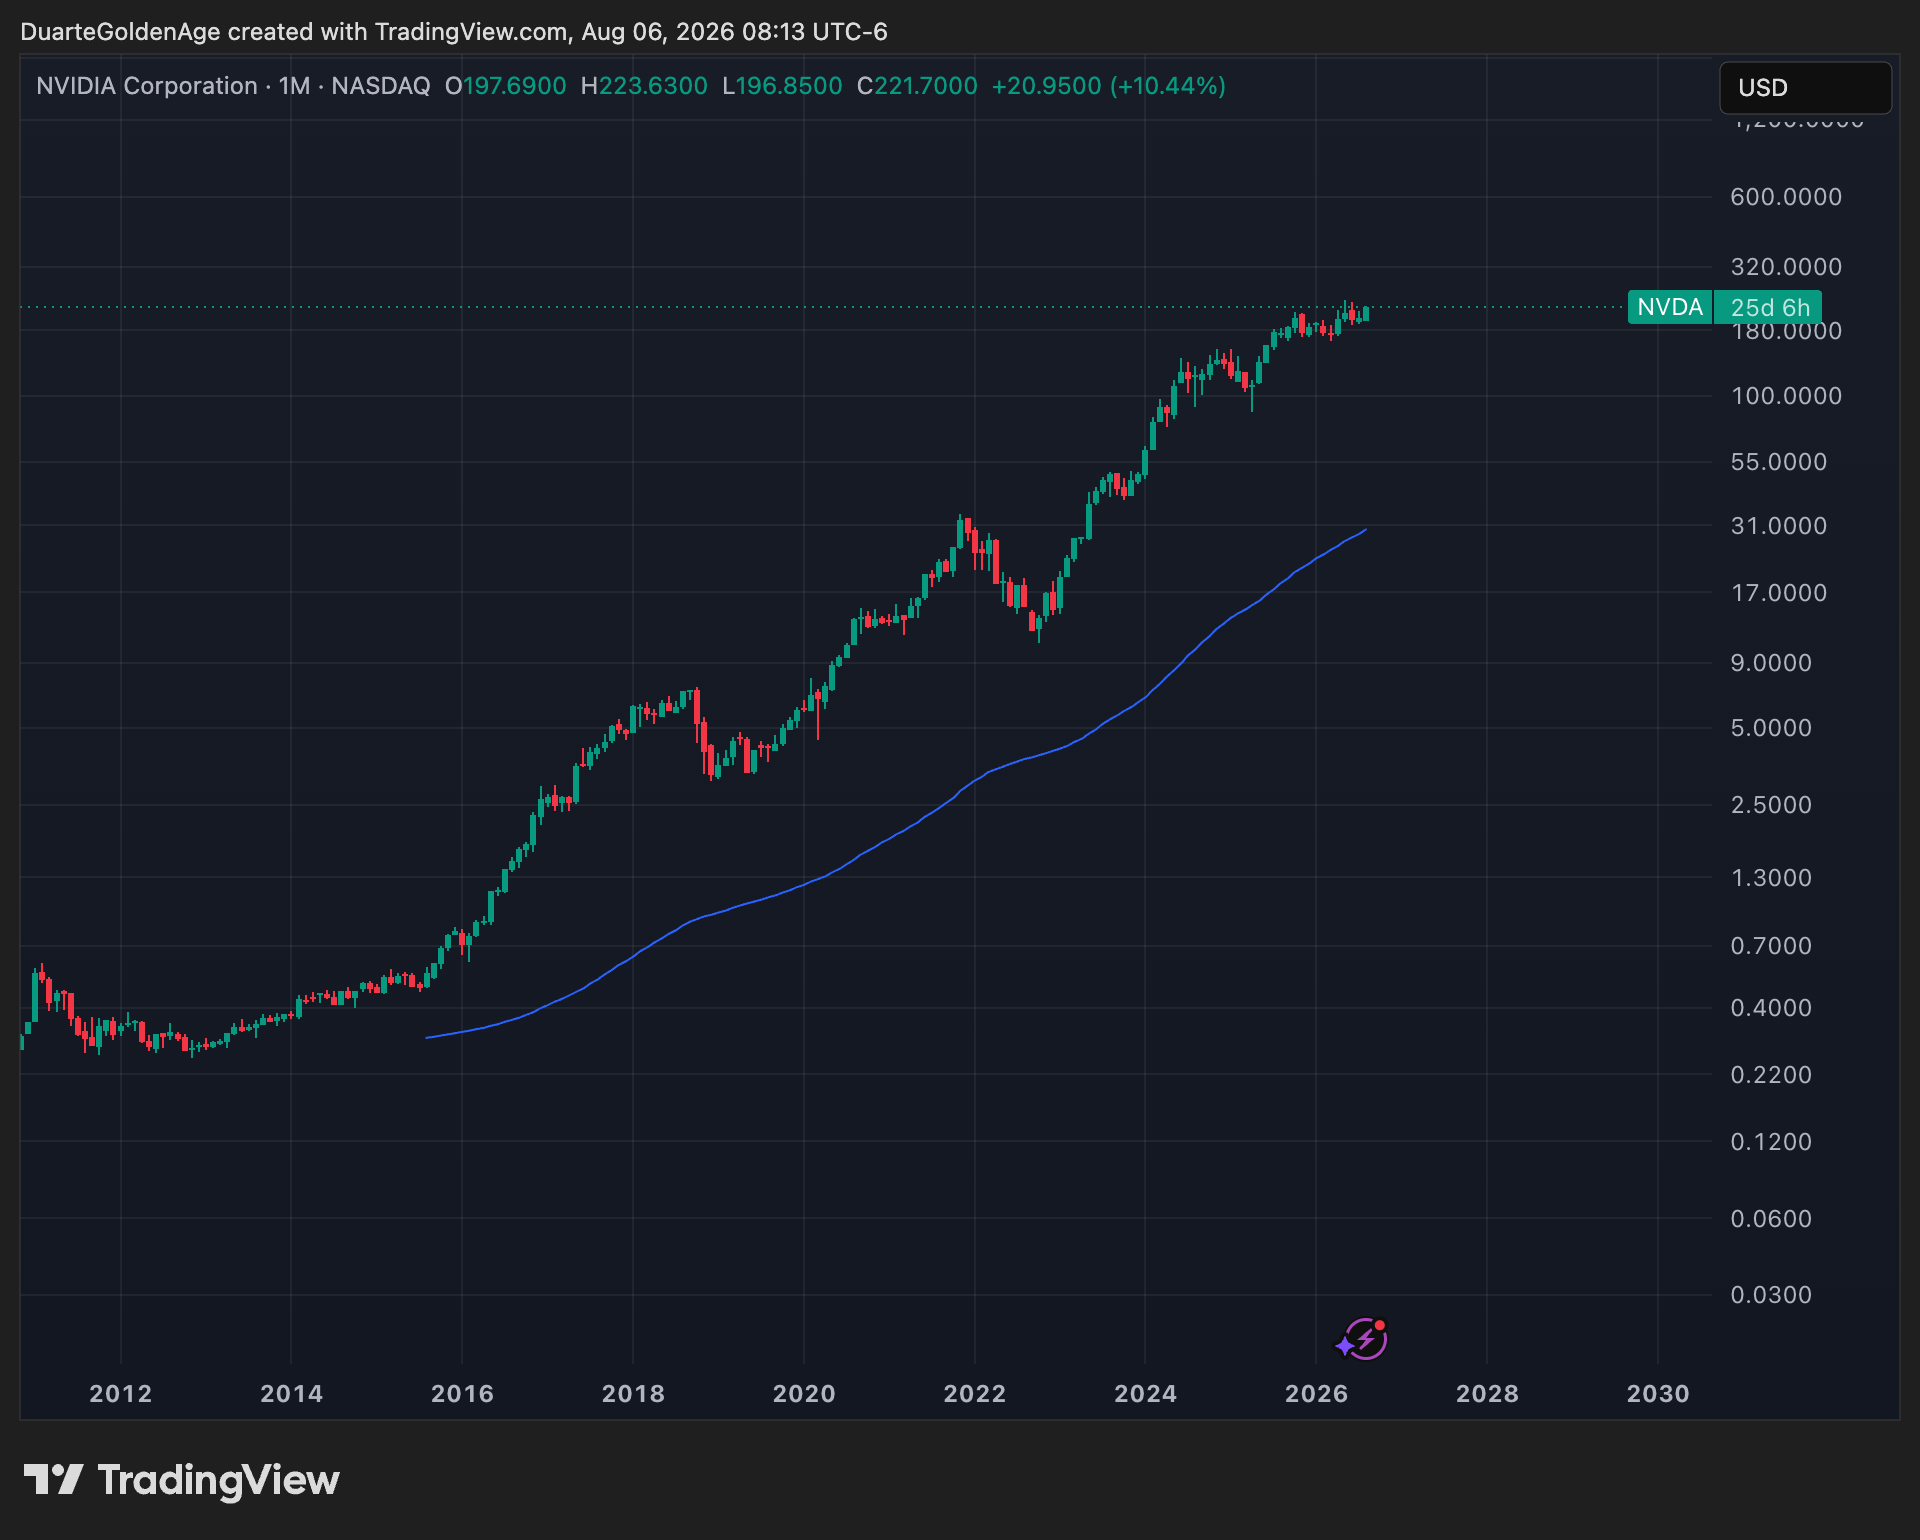Click the 0.0300 price axis label
Image resolution: width=1920 pixels, height=1540 pixels.
pyautogui.click(x=1771, y=1295)
